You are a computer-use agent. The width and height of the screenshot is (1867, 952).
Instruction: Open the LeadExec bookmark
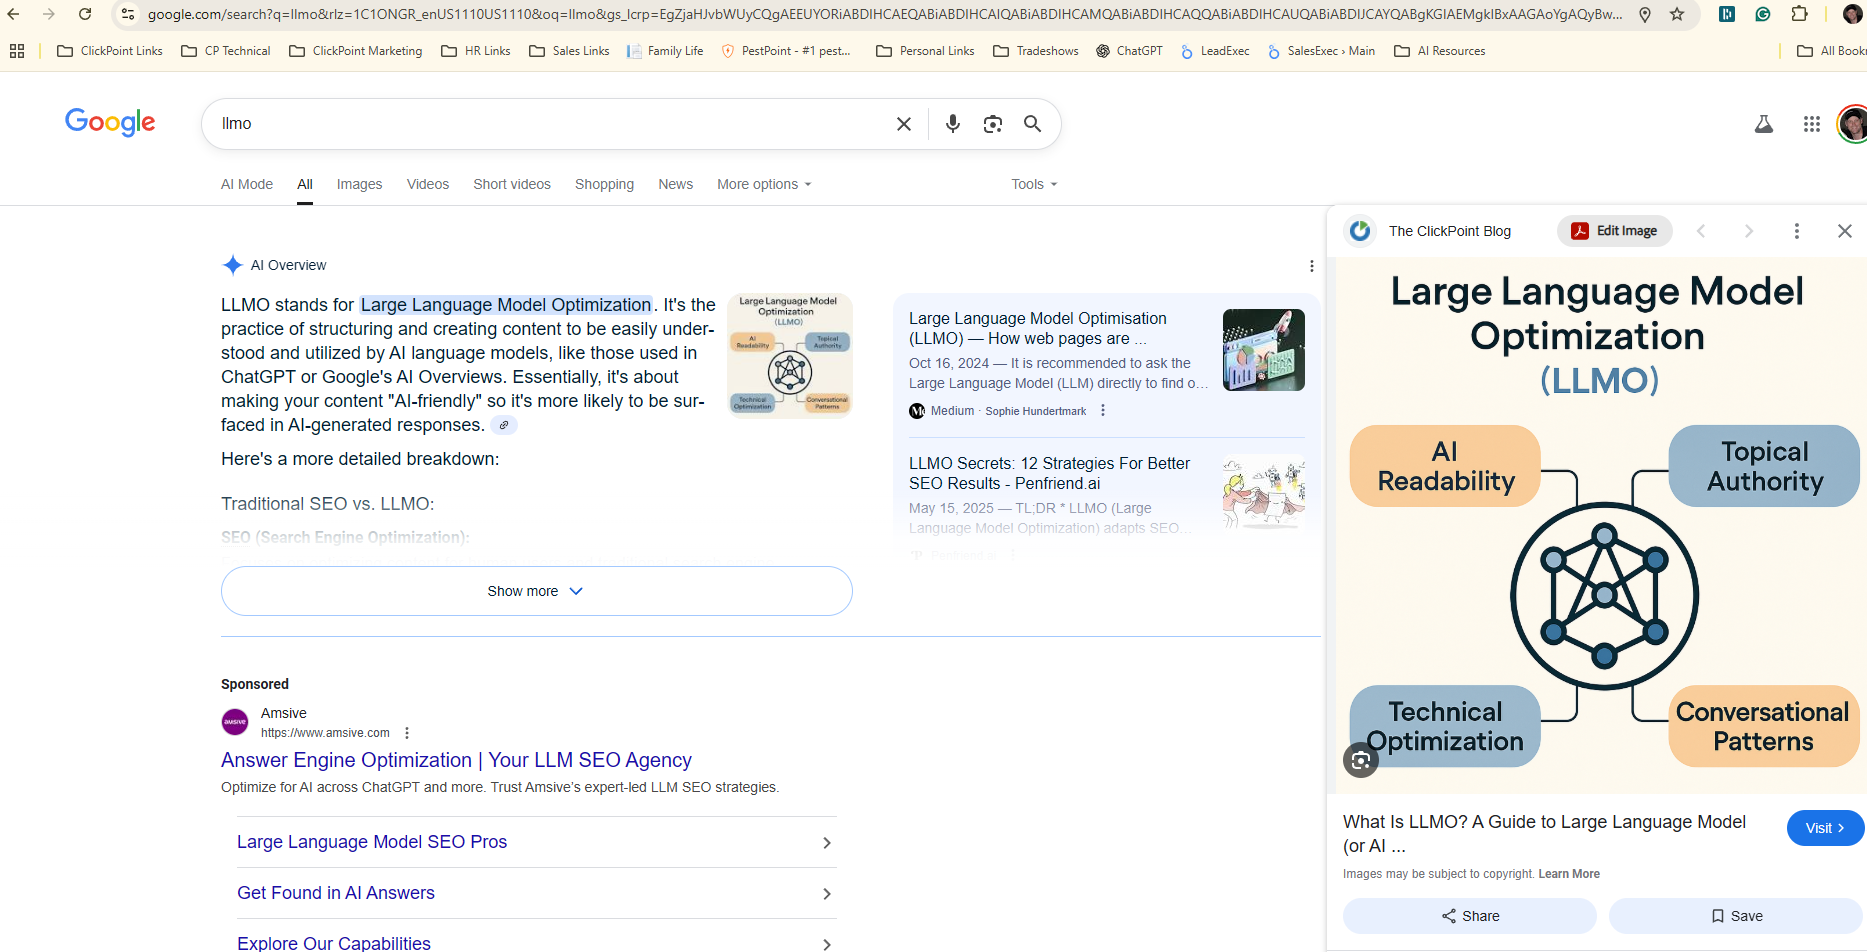(1215, 51)
